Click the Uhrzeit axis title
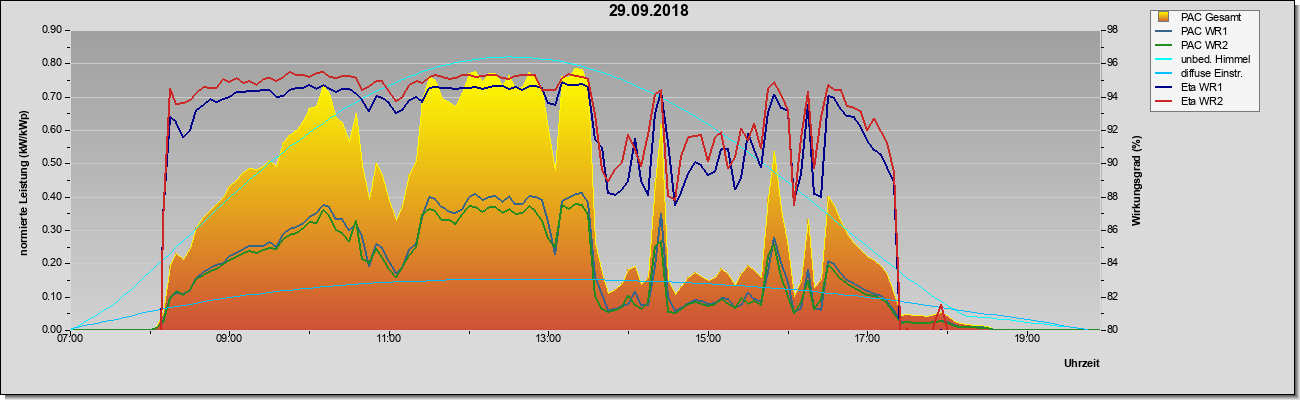The height and width of the screenshot is (400, 1300). point(1082,363)
